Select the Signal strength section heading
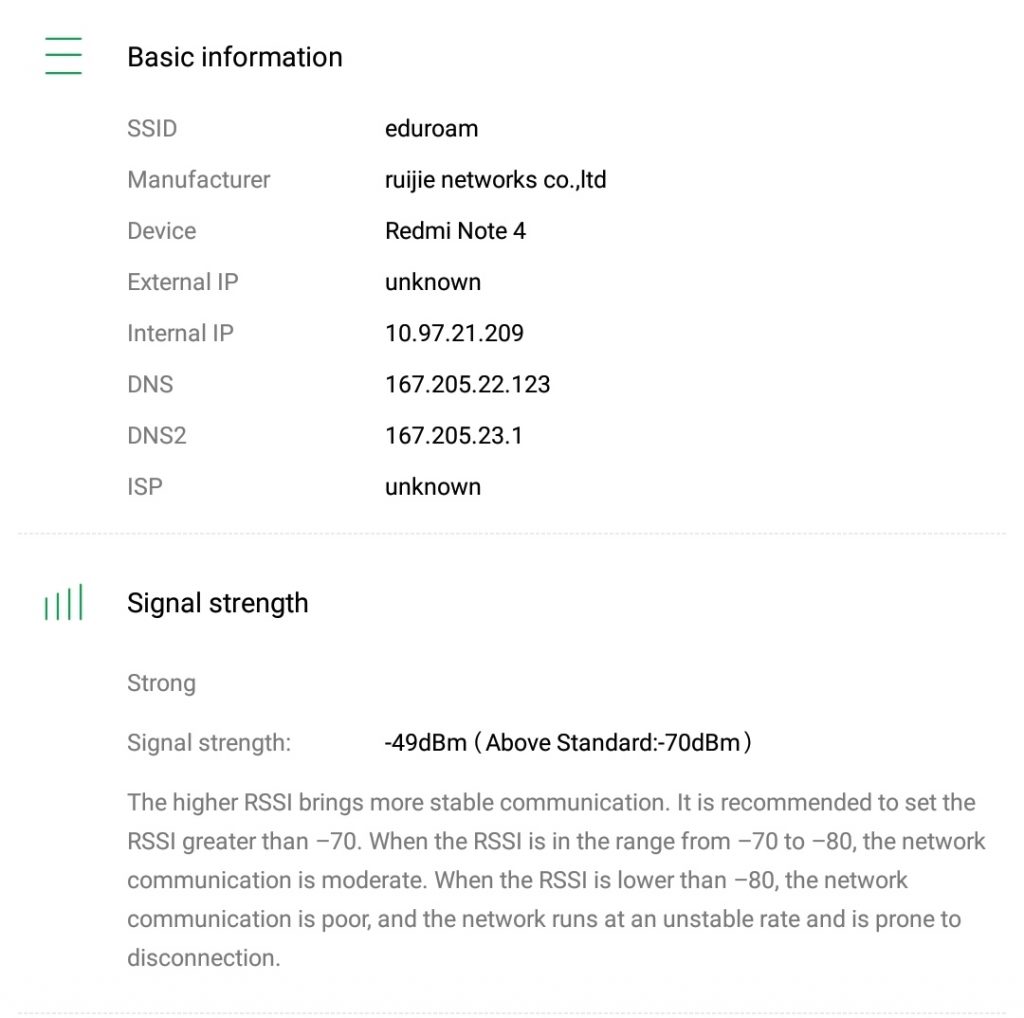Viewport: 1024px width, 1018px height. click(217, 603)
